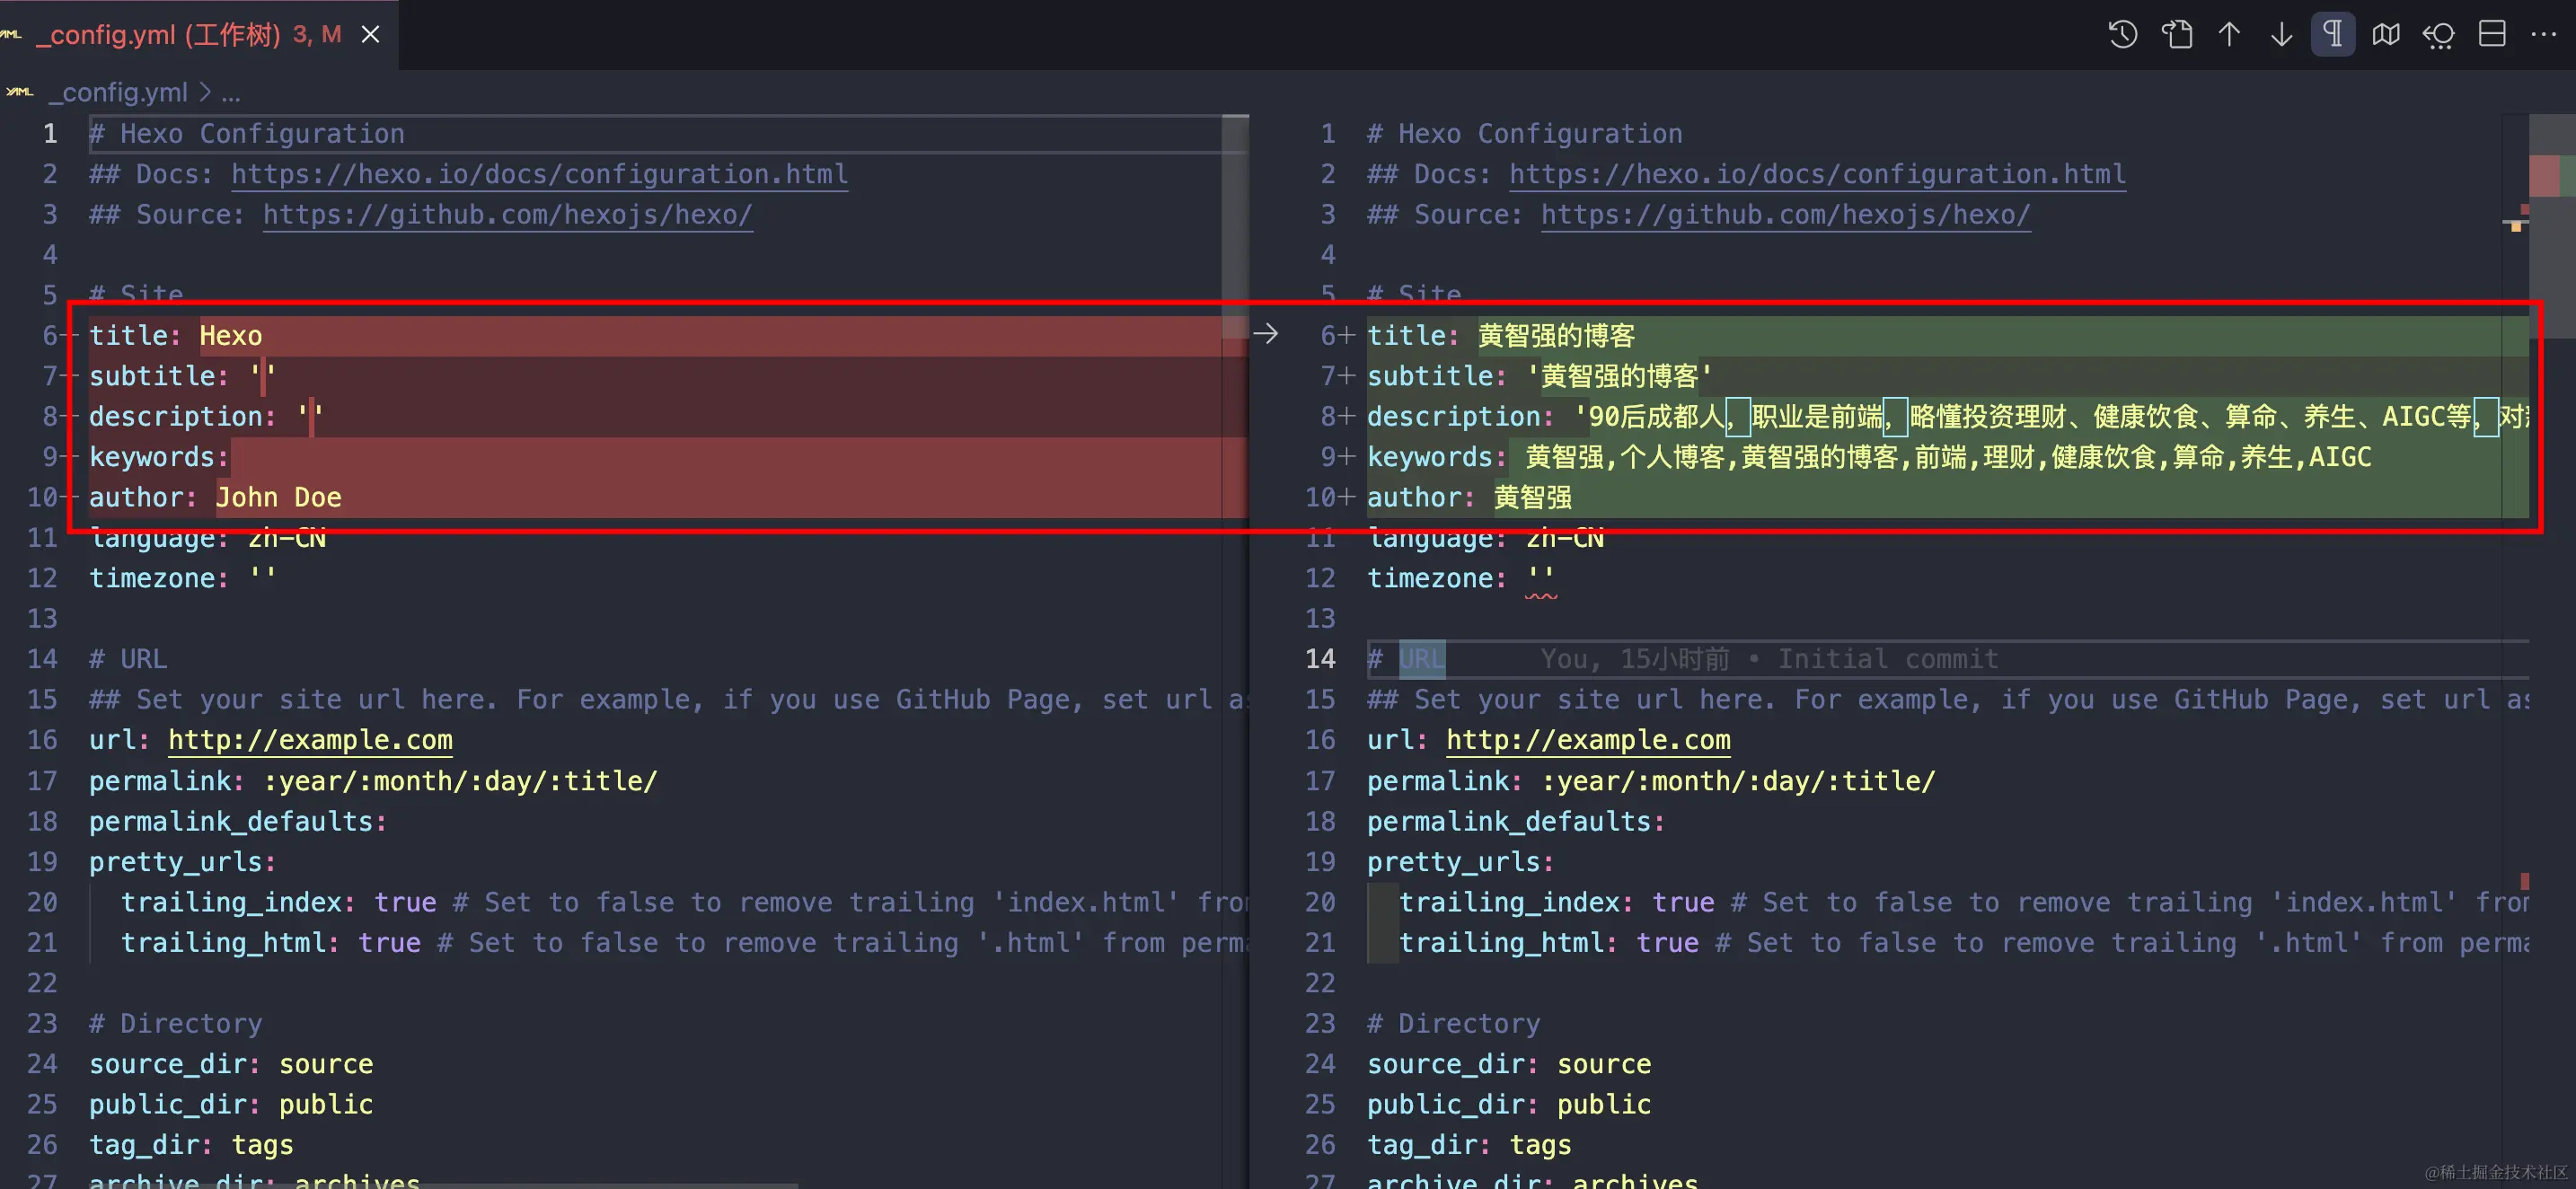Toggle split editor layout icon
This screenshot has width=2576, height=1189.
[2492, 35]
